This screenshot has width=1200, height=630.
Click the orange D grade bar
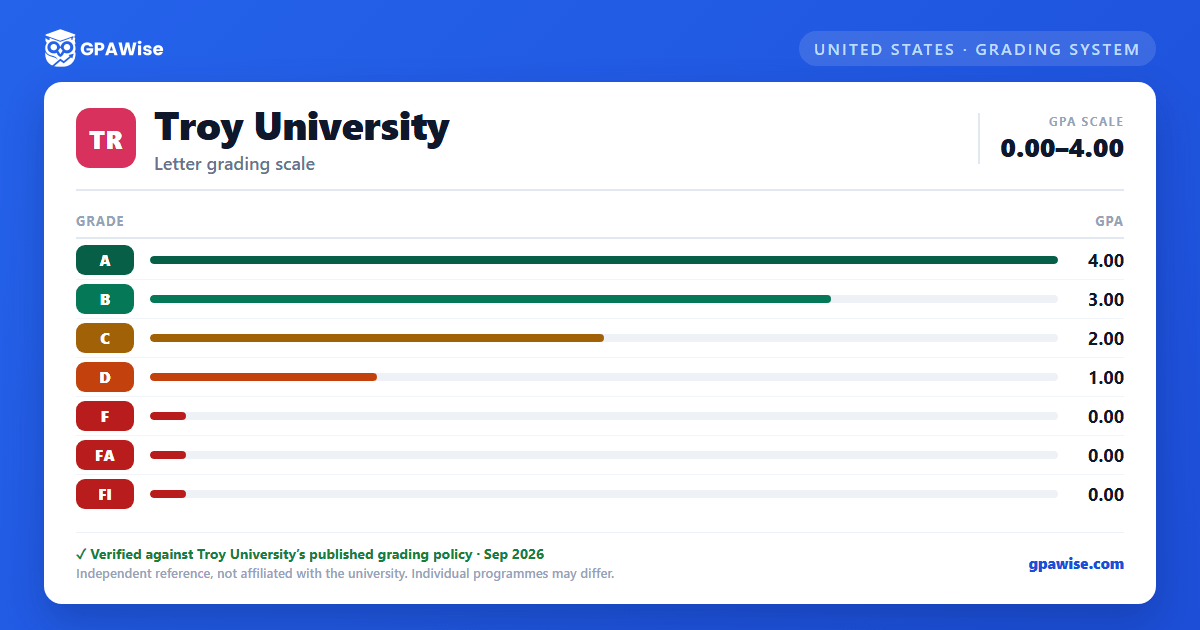point(263,377)
